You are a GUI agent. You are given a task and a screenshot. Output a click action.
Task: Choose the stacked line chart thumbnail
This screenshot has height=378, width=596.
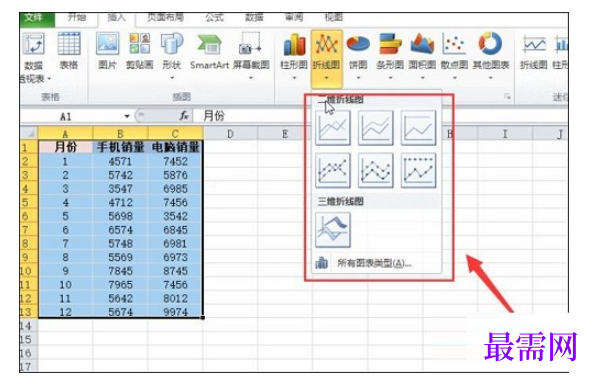tap(375, 128)
